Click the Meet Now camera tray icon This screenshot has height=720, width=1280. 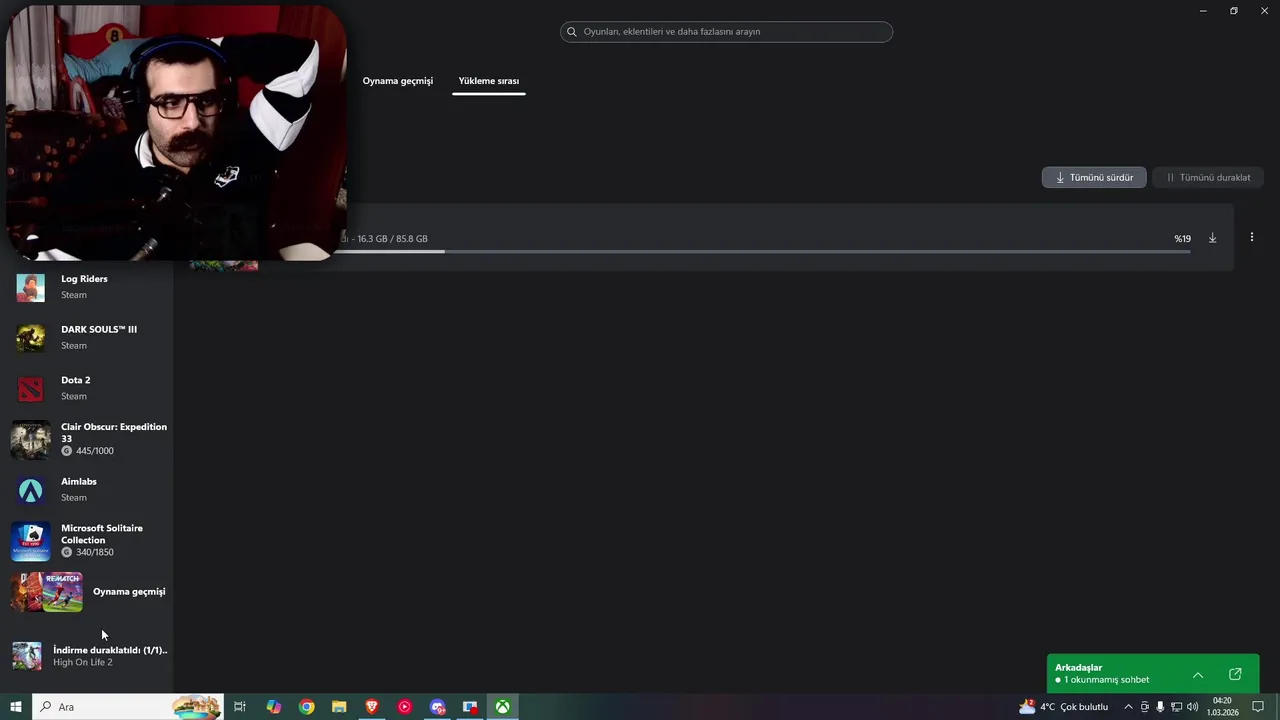pyautogui.click(x=1145, y=707)
